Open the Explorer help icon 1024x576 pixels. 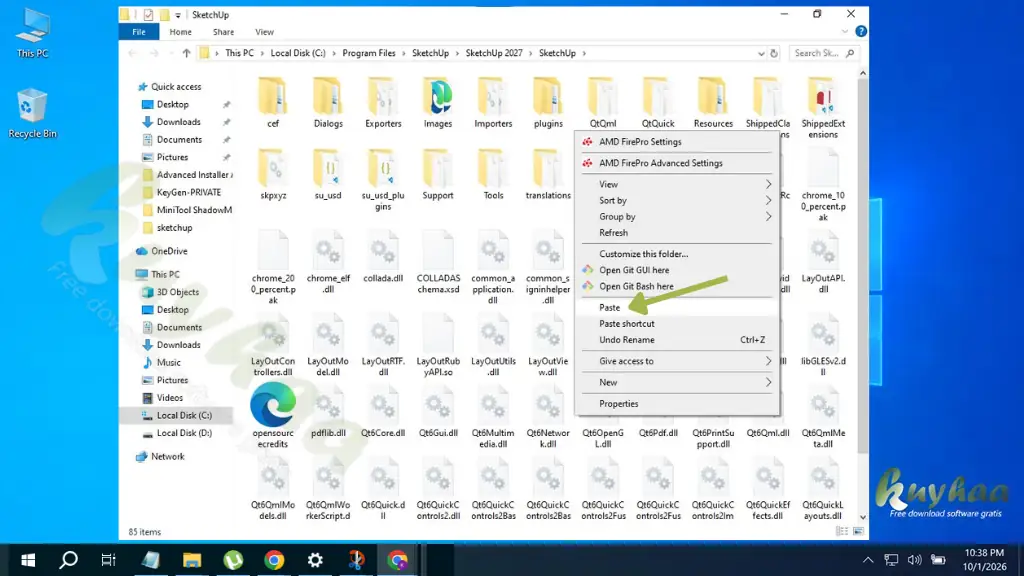pyautogui.click(x=861, y=31)
